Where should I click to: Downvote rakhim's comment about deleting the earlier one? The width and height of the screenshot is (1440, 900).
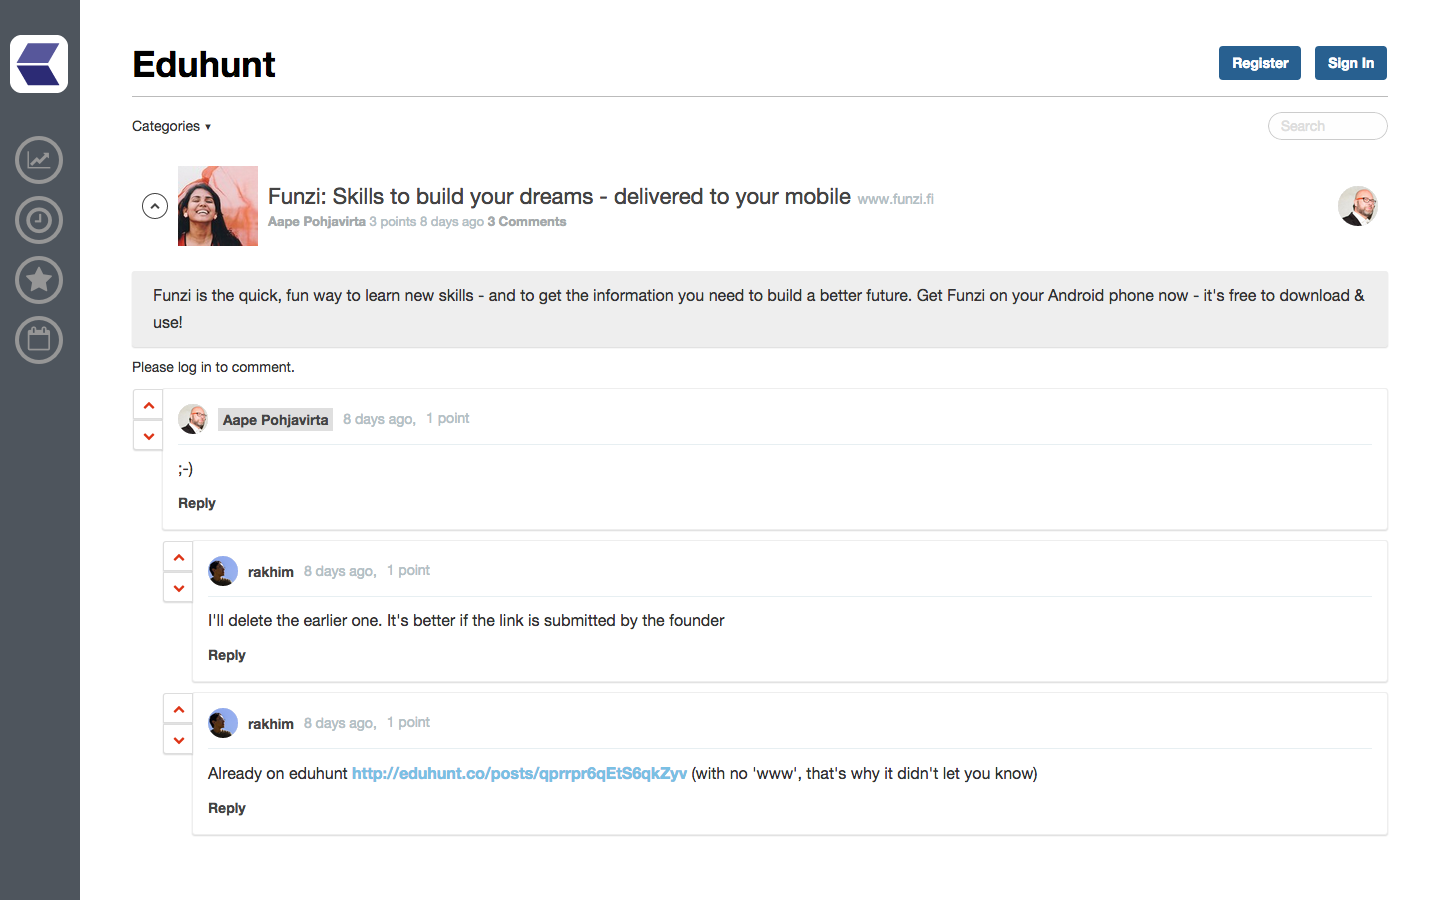(179, 588)
